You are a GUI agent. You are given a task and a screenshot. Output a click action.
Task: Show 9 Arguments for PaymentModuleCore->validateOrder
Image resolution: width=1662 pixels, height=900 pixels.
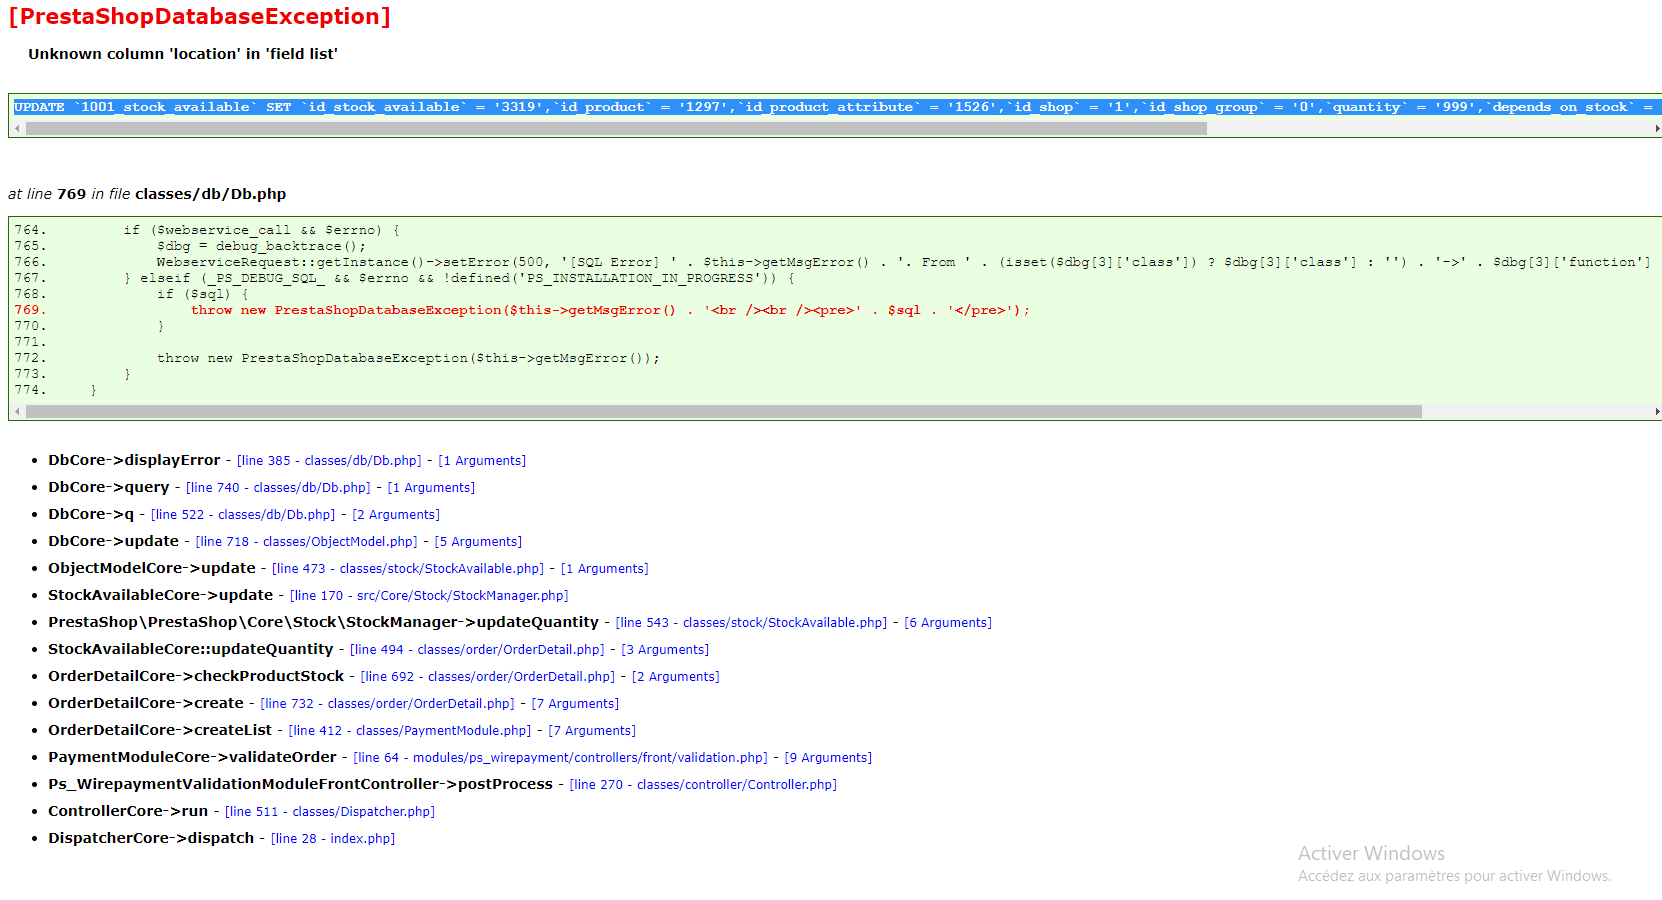[x=828, y=758]
